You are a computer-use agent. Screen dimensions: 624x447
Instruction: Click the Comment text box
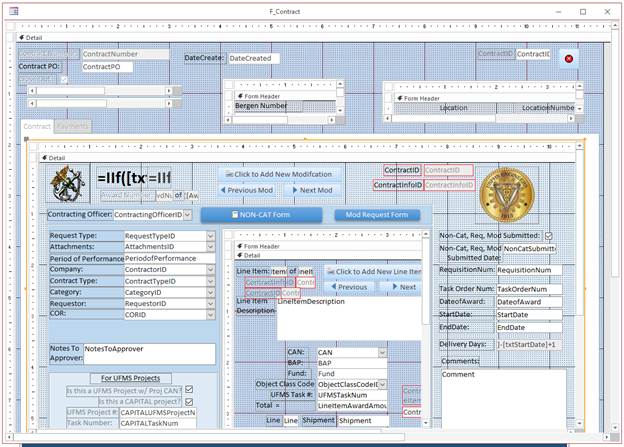pos(504,399)
